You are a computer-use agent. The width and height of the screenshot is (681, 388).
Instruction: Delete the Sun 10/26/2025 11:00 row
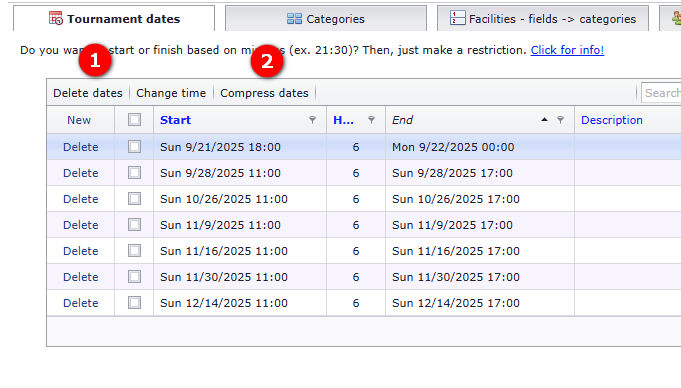pos(81,199)
